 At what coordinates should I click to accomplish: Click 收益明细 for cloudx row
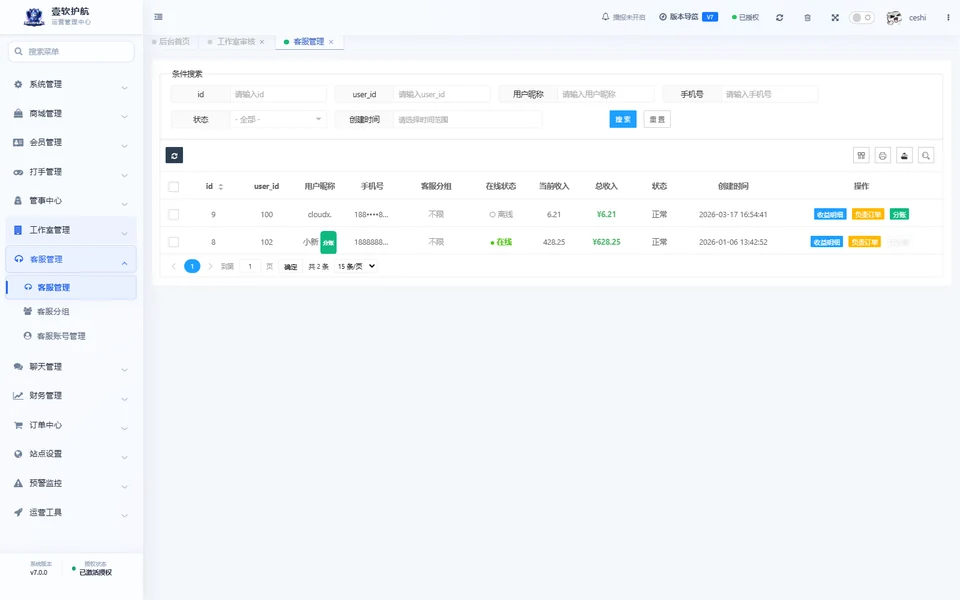point(830,214)
